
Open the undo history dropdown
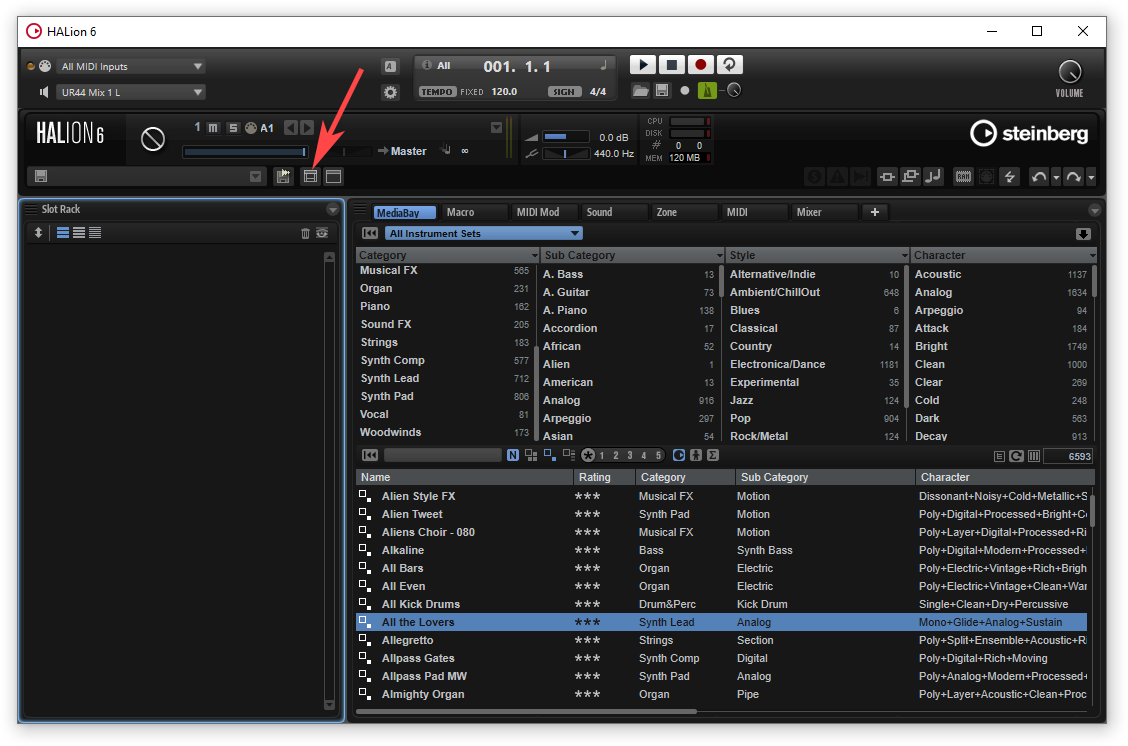click(1055, 177)
